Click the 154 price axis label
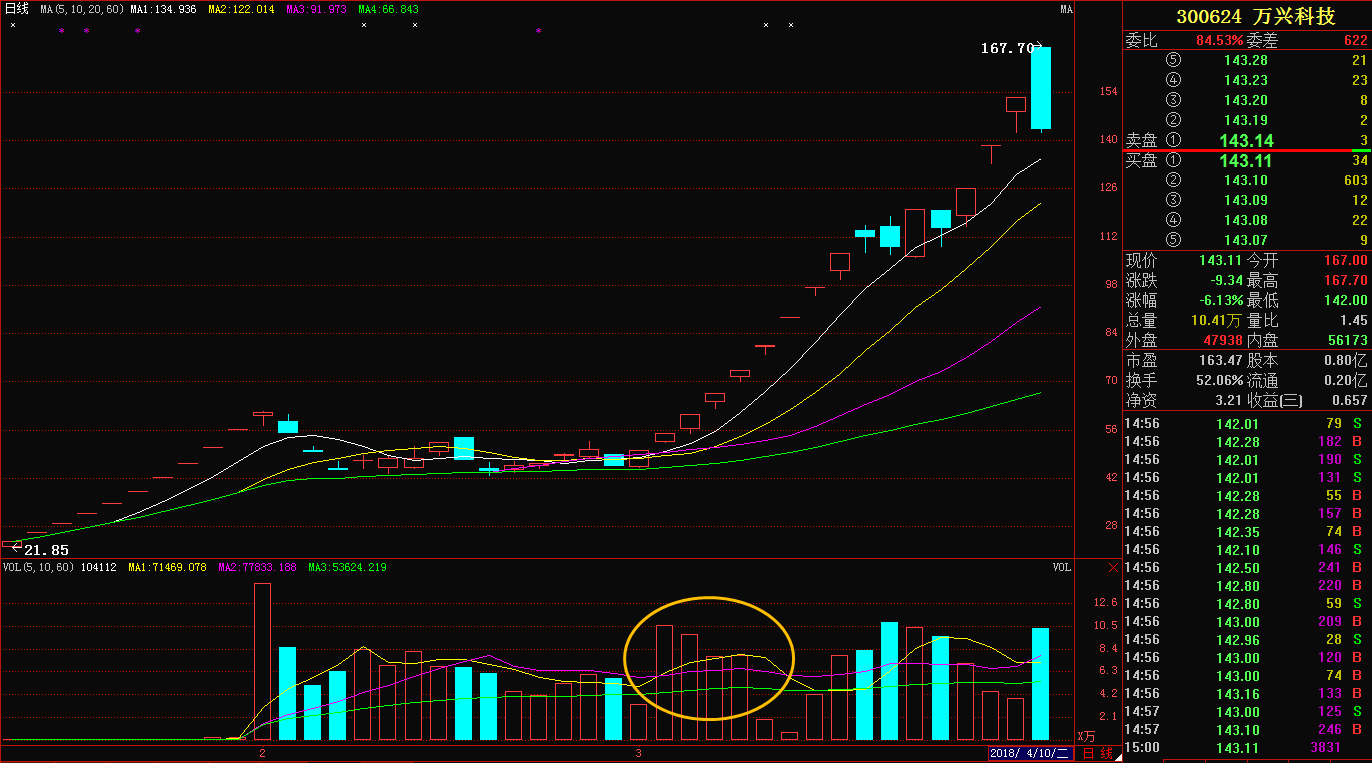This screenshot has height=763, width=1372. 1108,91
